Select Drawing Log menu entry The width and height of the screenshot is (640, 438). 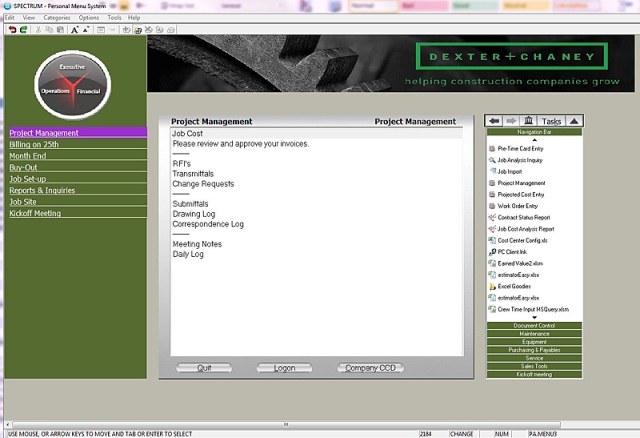coord(317,214)
